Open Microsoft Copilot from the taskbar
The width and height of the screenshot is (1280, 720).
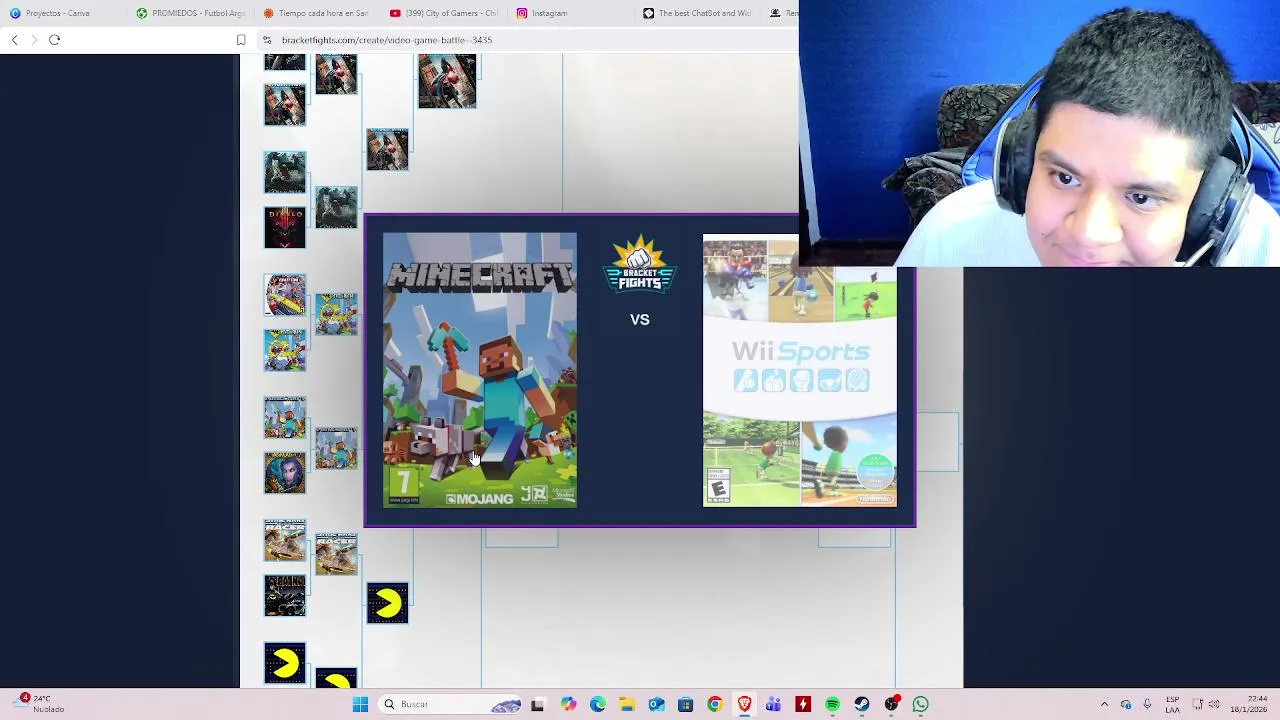pos(567,704)
